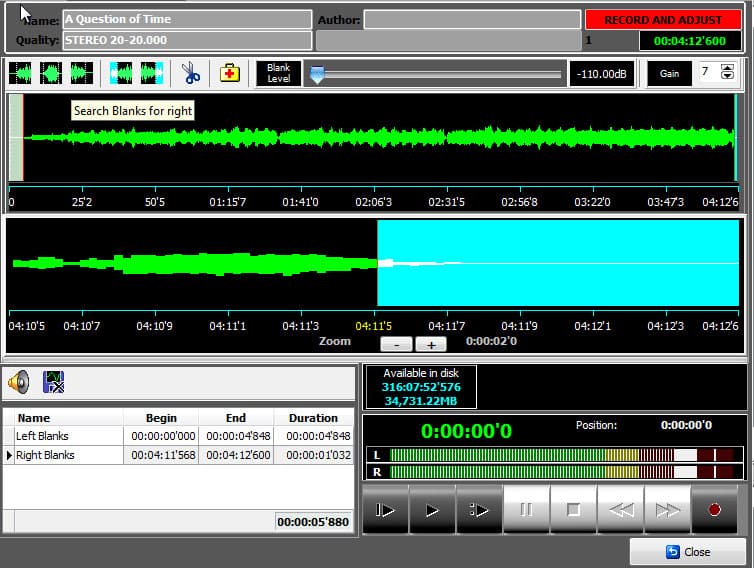Click the Name column header
The image size is (754, 569).
click(69, 417)
